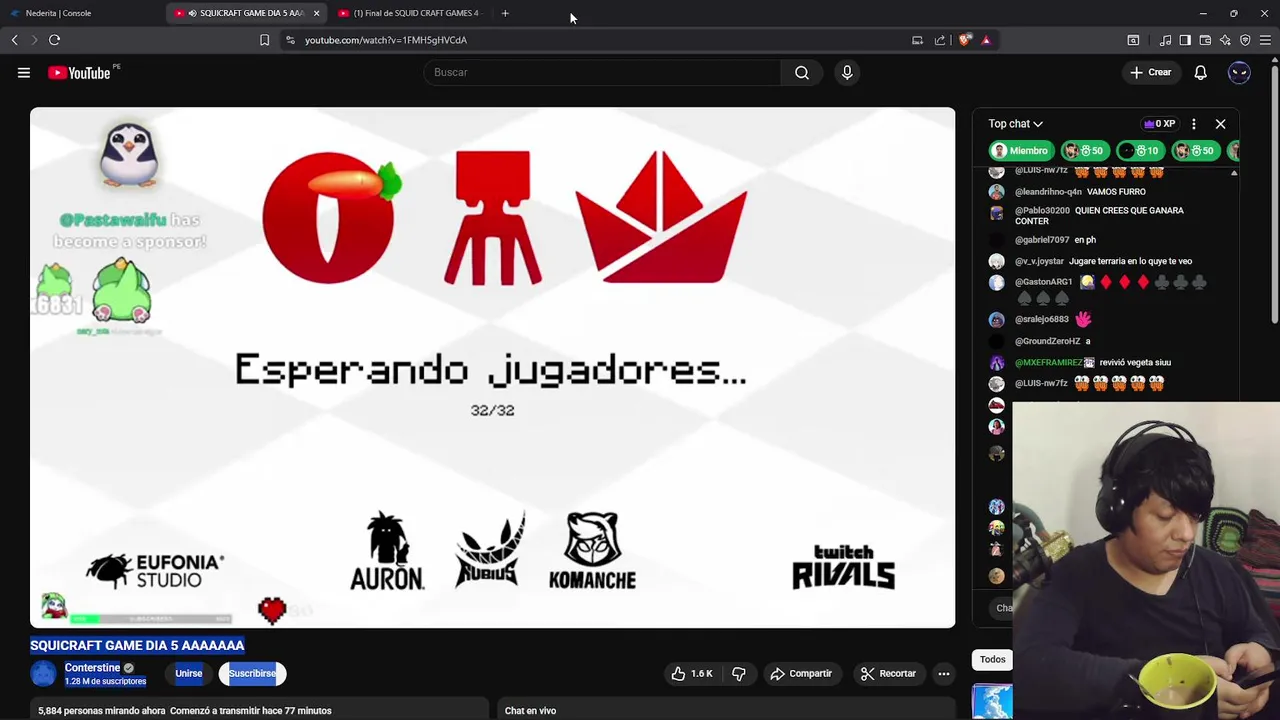1280x720 pixels.
Task: Click the video title SQUICRAFT GAME DIA 5
Action: point(137,645)
